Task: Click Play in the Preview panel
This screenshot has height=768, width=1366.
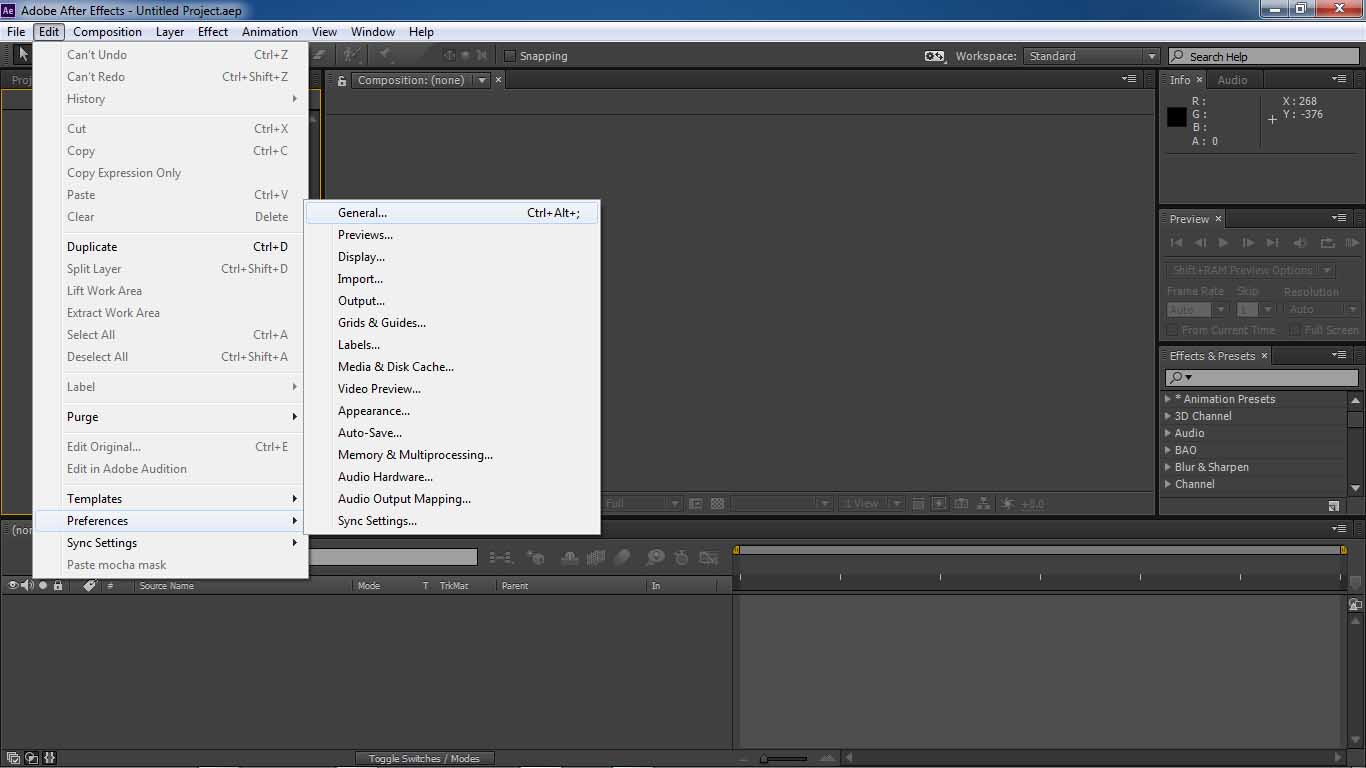Action: (x=1223, y=243)
